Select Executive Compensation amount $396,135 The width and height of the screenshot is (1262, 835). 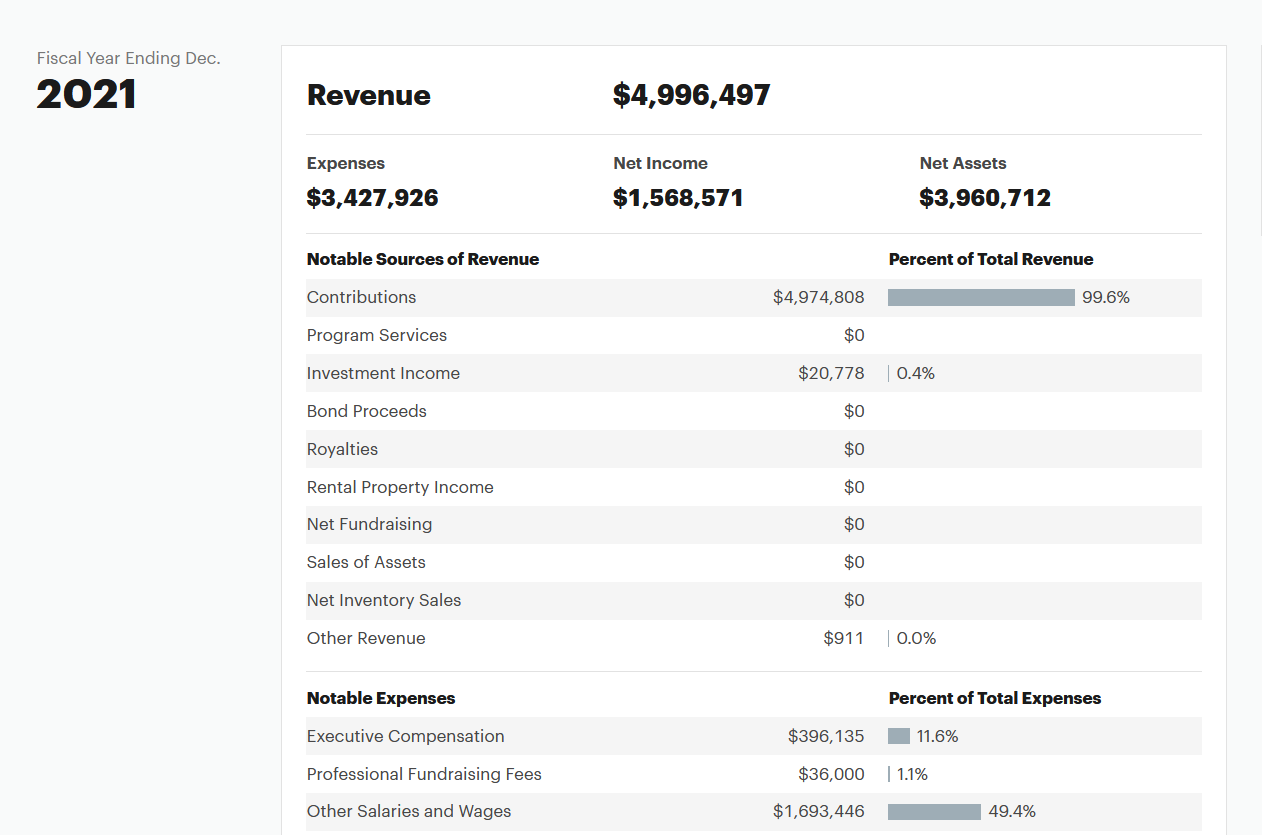pyautogui.click(x=826, y=736)
